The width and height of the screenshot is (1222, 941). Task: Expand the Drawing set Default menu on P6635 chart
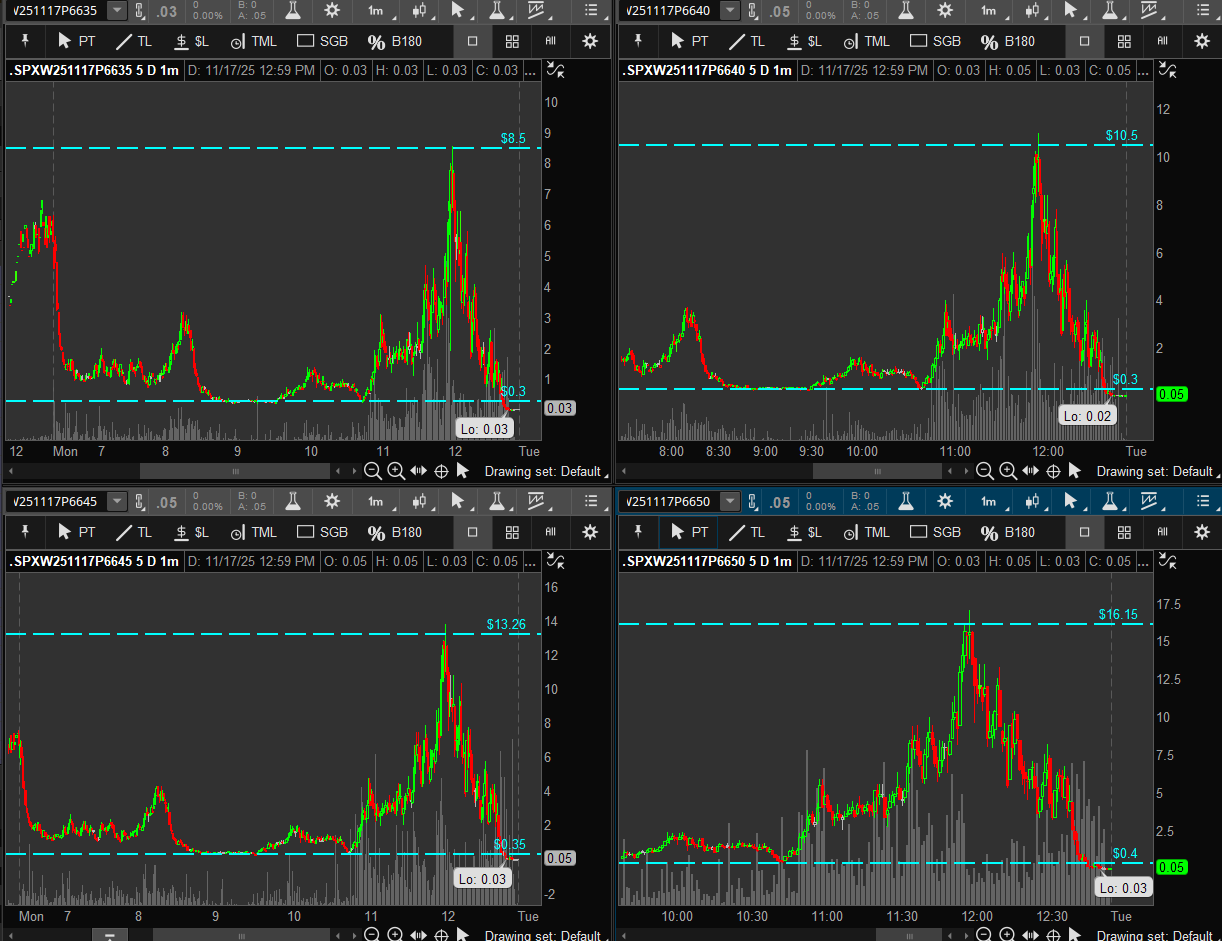click(x=545, y=471)
